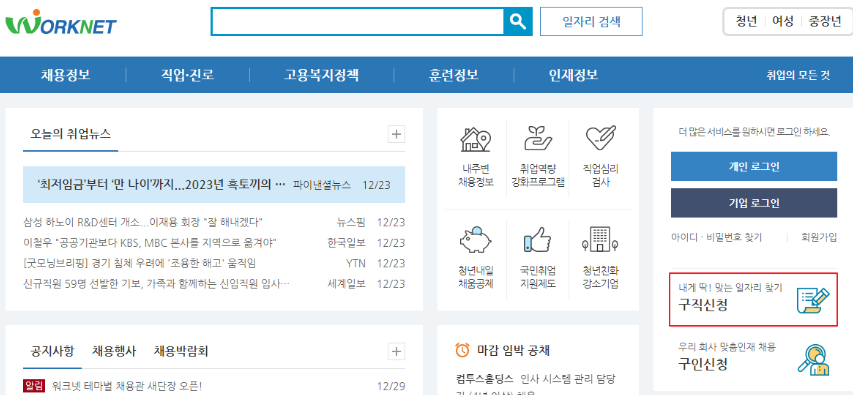This screenshot has width=853, height=395.
Task: Open 신규직원 59명 선발한 기보 article
Action: point(156,284)
